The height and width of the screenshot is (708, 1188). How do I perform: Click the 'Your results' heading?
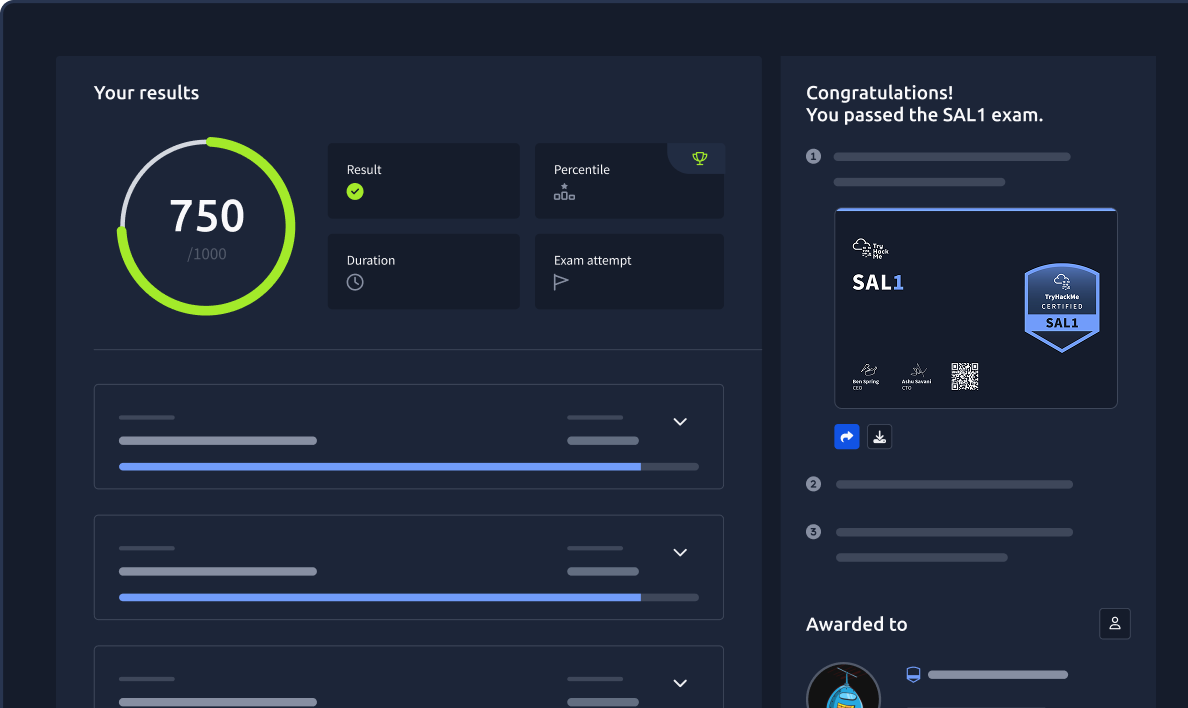[x=146, y=92]
